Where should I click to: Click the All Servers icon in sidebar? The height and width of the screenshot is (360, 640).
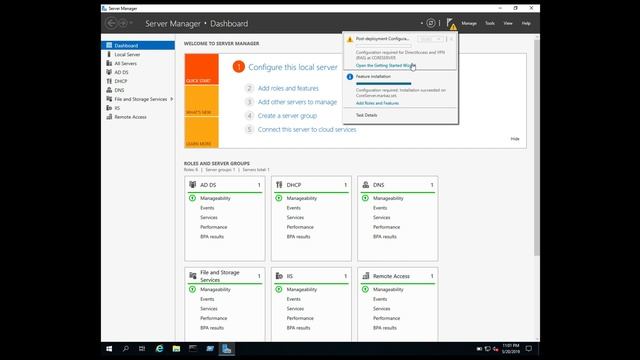tap(109, 63)
